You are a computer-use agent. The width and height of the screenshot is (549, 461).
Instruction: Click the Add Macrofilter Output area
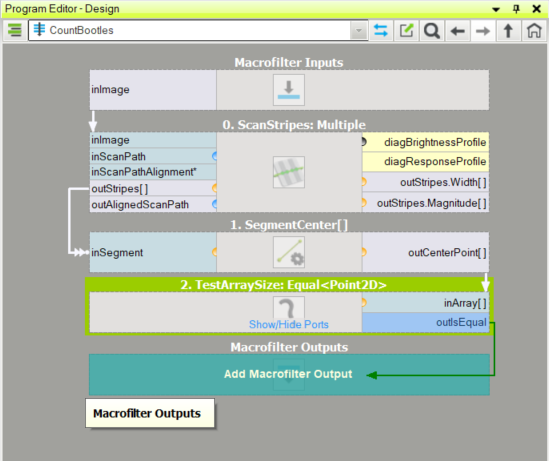[x=289, y=374]
